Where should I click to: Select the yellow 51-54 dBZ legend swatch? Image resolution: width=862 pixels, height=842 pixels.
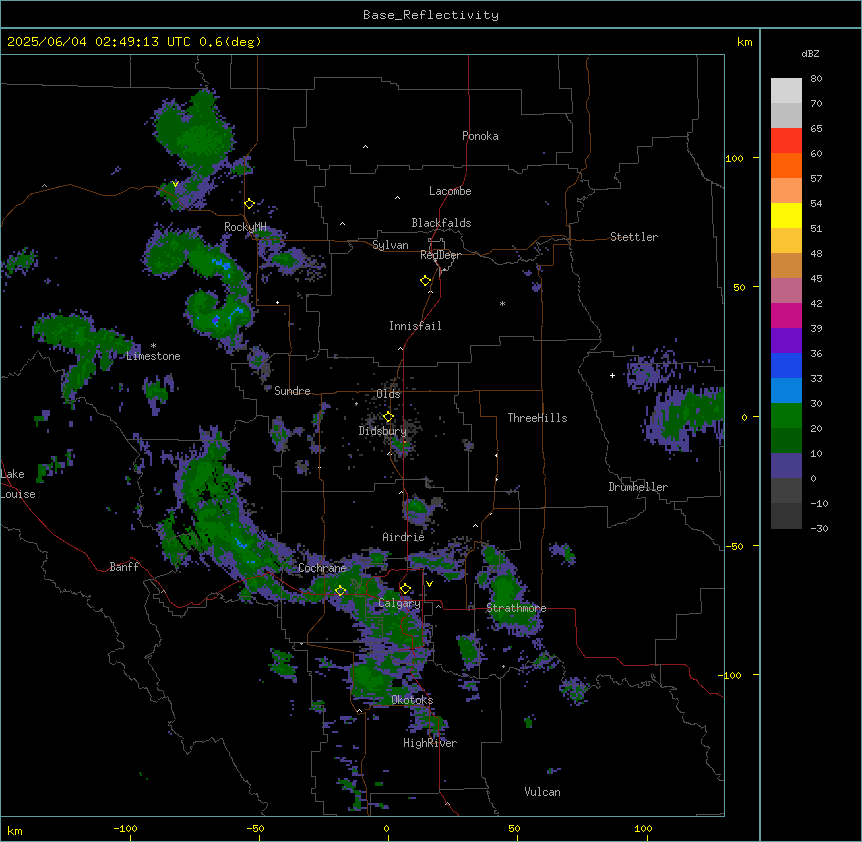(786, 215)
